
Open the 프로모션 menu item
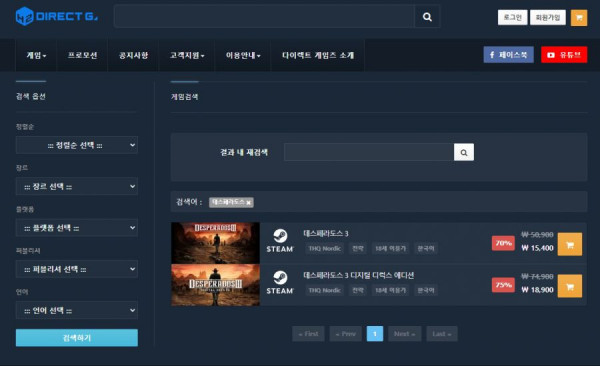click(82, 55)
